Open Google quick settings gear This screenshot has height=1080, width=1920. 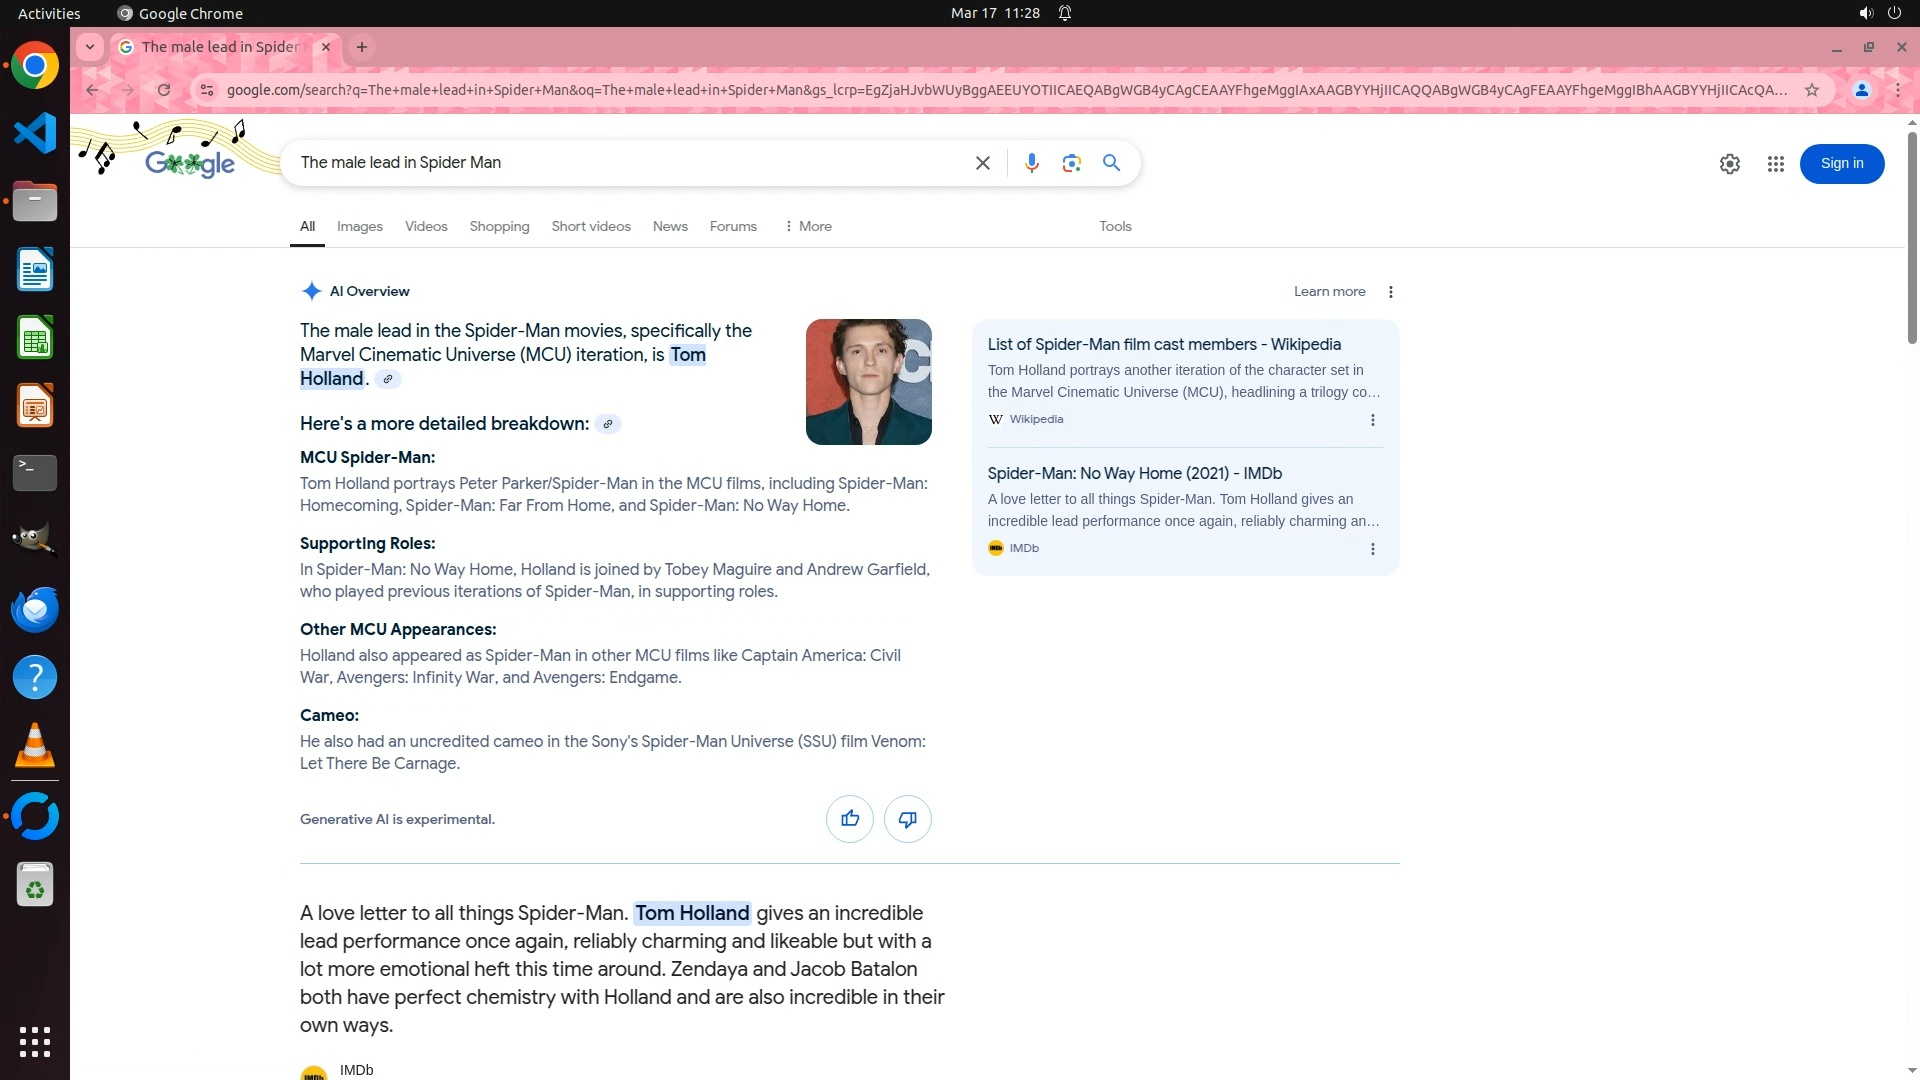pyautogui.click(x=1729, y=164)
